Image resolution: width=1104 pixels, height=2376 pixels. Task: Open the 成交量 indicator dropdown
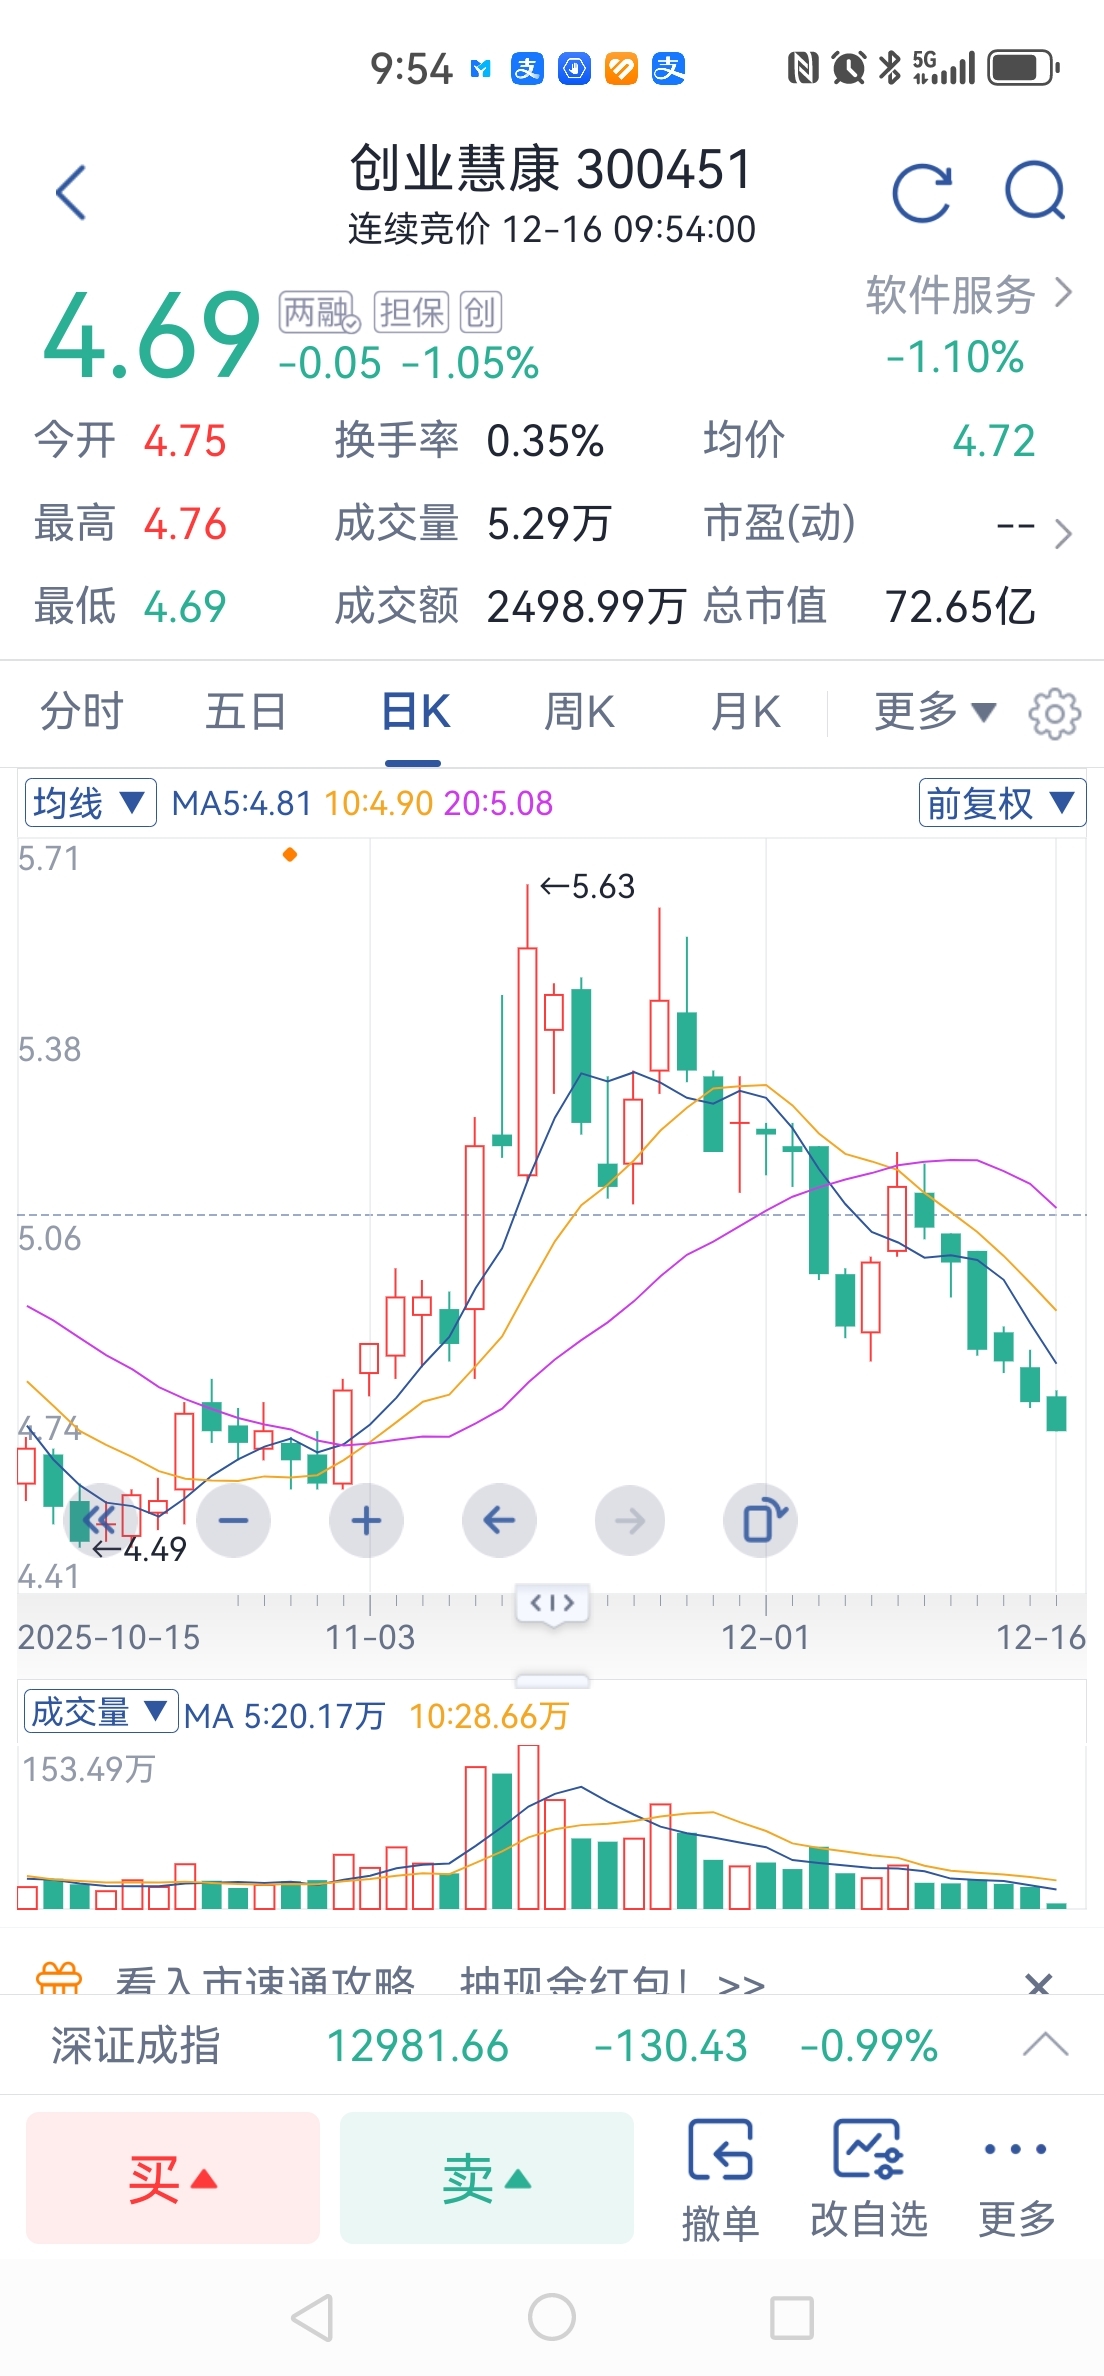pos(100,1712)
